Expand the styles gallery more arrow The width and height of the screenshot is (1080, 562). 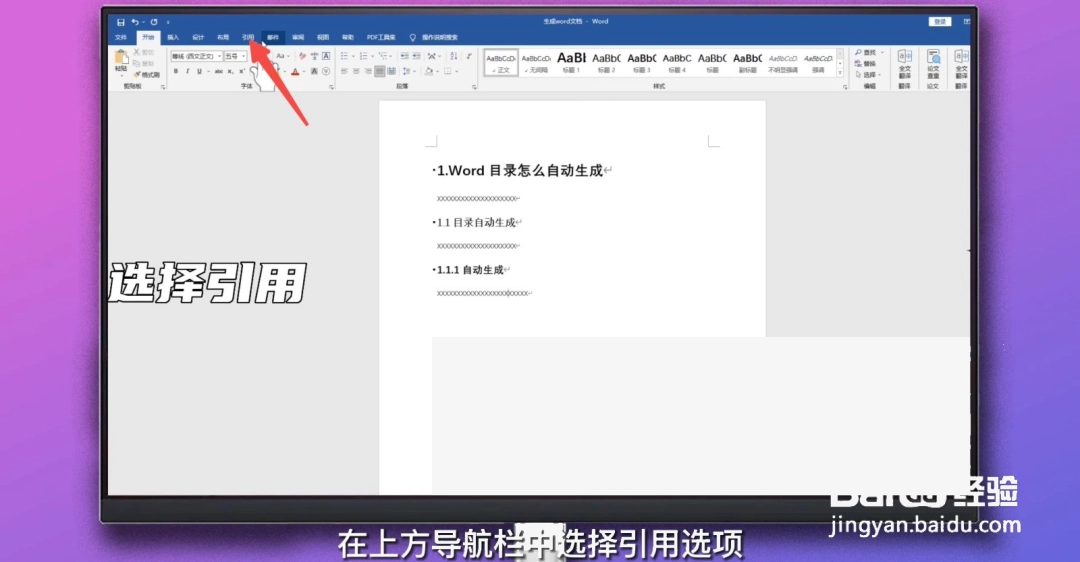tap(840, 73)
